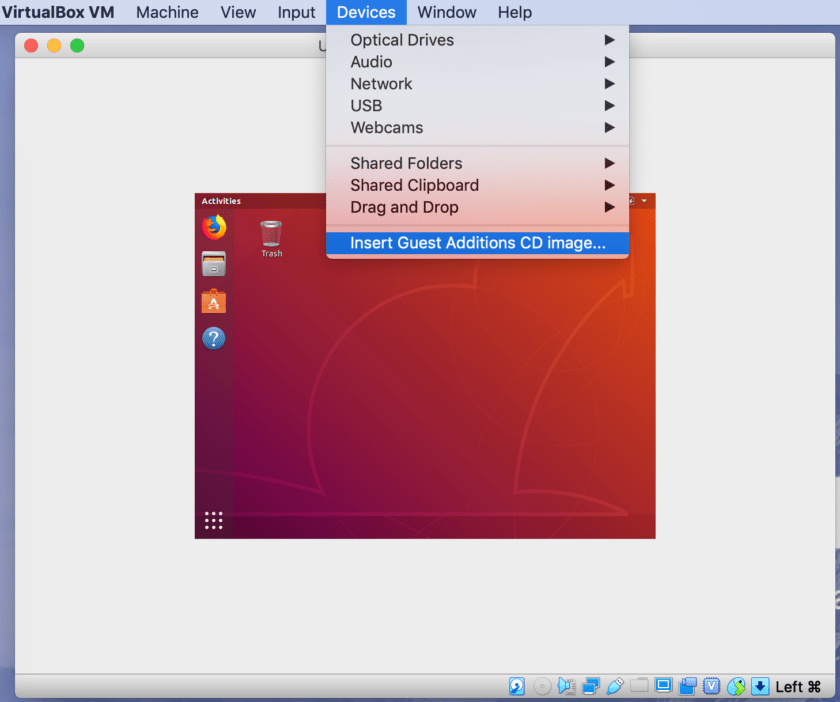Open the View menu
The image size is (840, 702).
238,12
